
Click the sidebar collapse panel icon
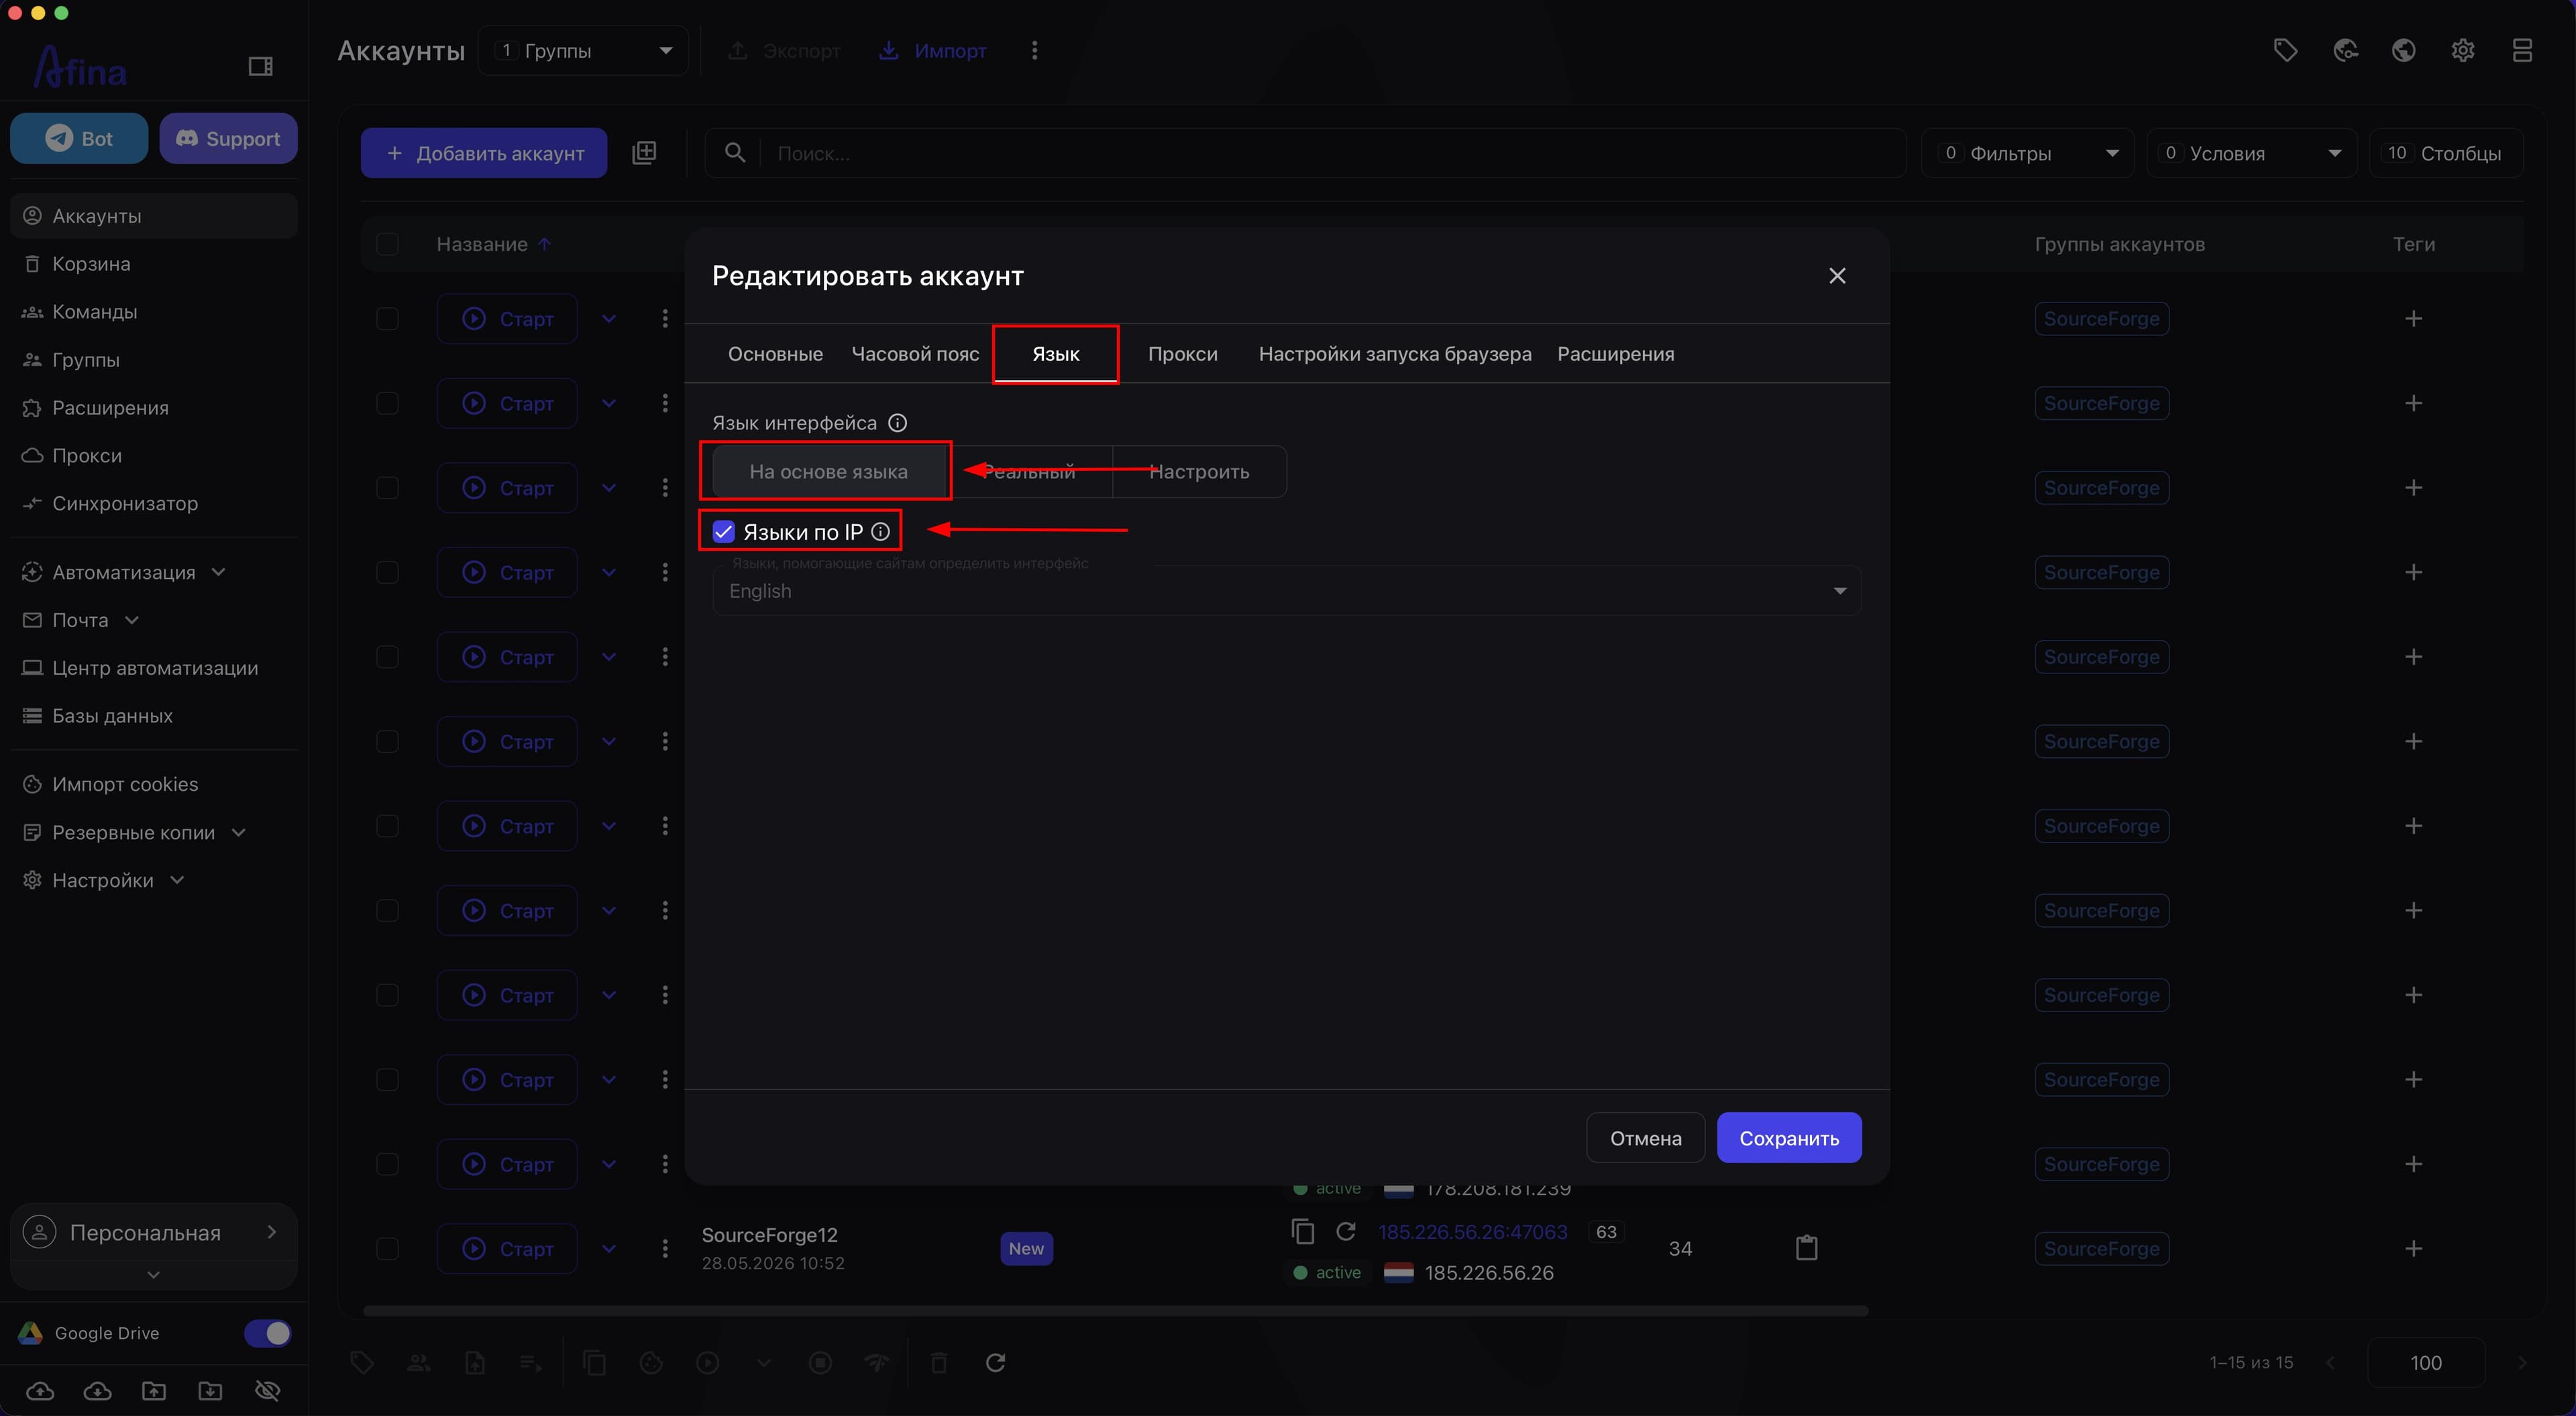coord(260,66)
